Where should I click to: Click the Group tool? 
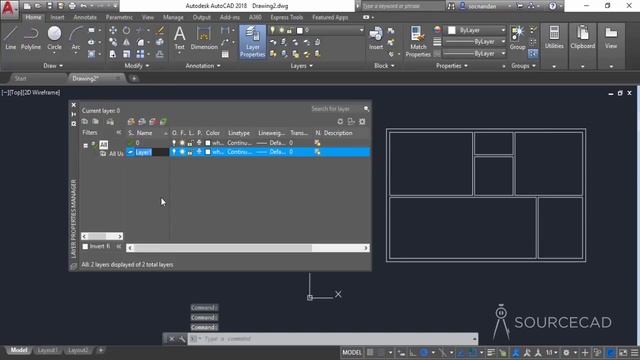[517, 38]
